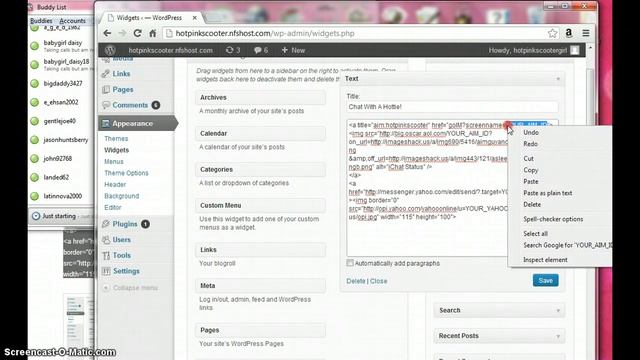Viewport: 640px width, 360px height.
Task: Open Just starting status dropdown in Buddy List
Action: click(x=60, y=216)
